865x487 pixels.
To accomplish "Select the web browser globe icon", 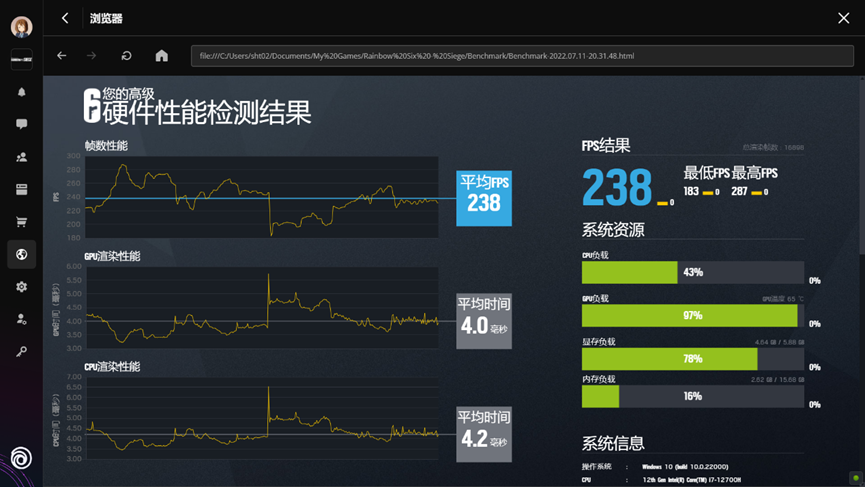I will [x=21, y=254].
